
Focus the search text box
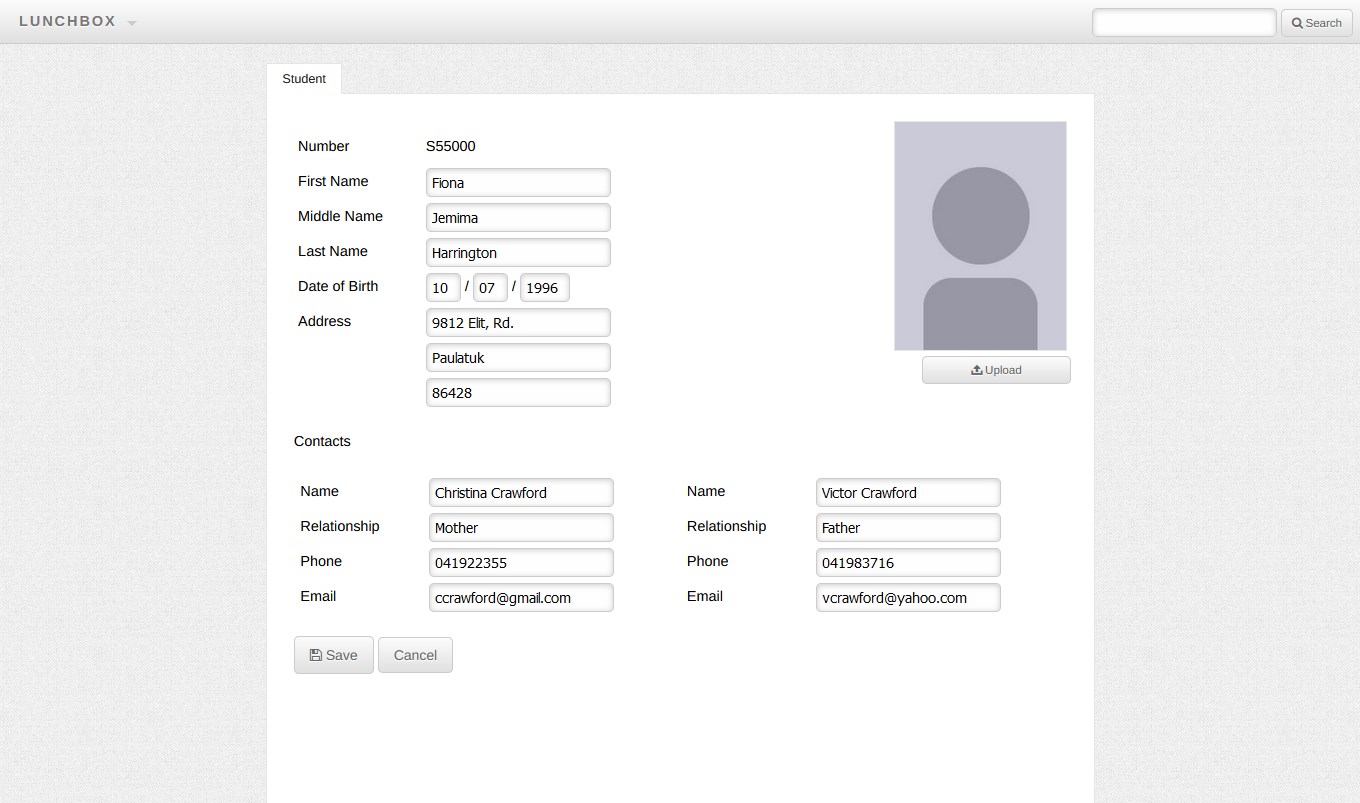1183,23
